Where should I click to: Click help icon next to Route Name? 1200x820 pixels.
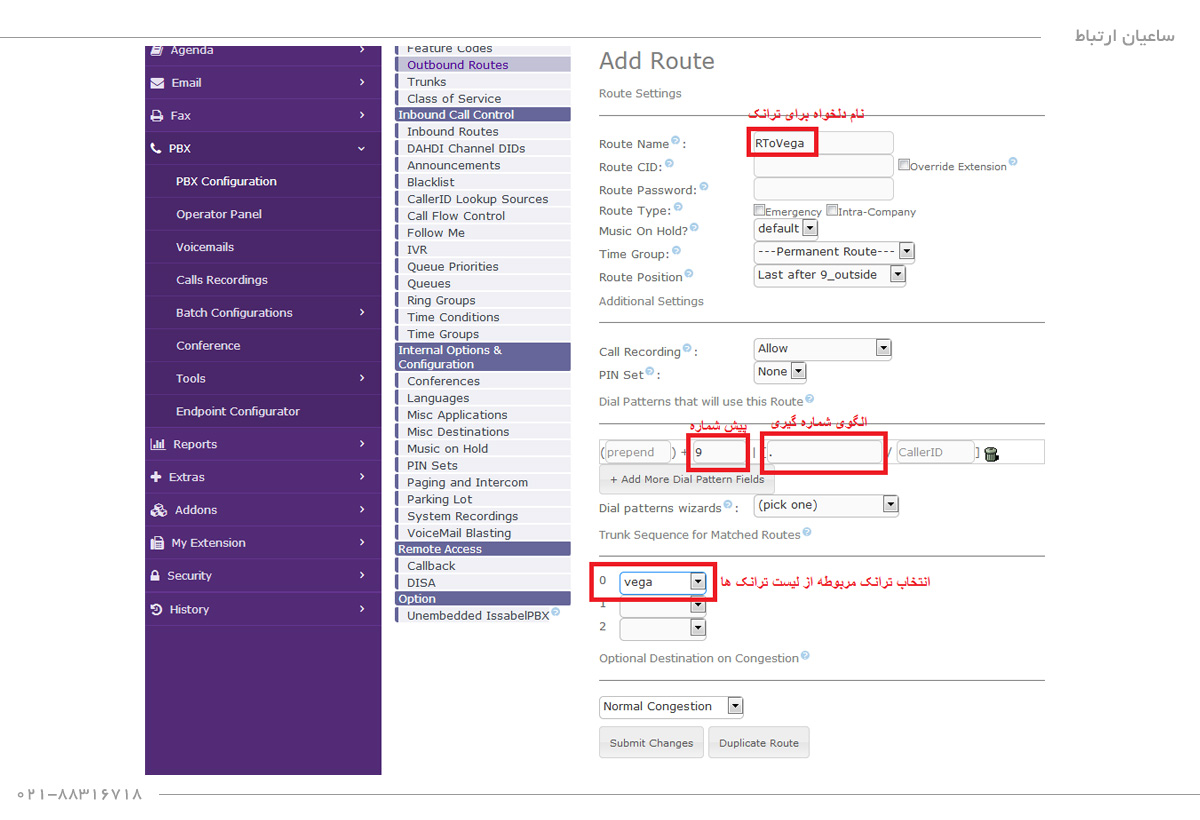coord(676,141)
